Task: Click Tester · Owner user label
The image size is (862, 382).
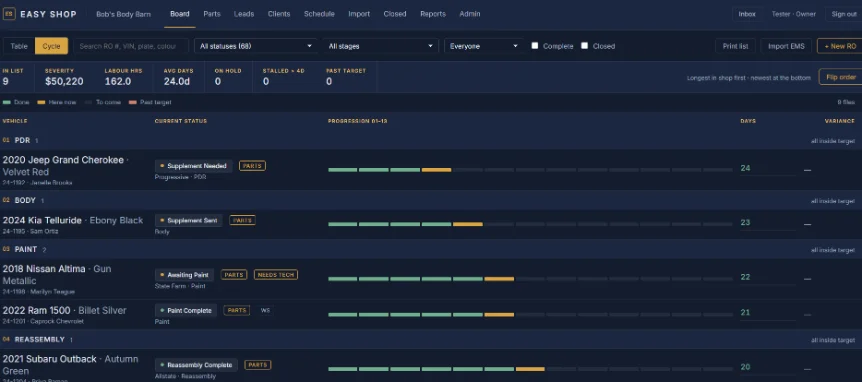Action: [793, 14]
